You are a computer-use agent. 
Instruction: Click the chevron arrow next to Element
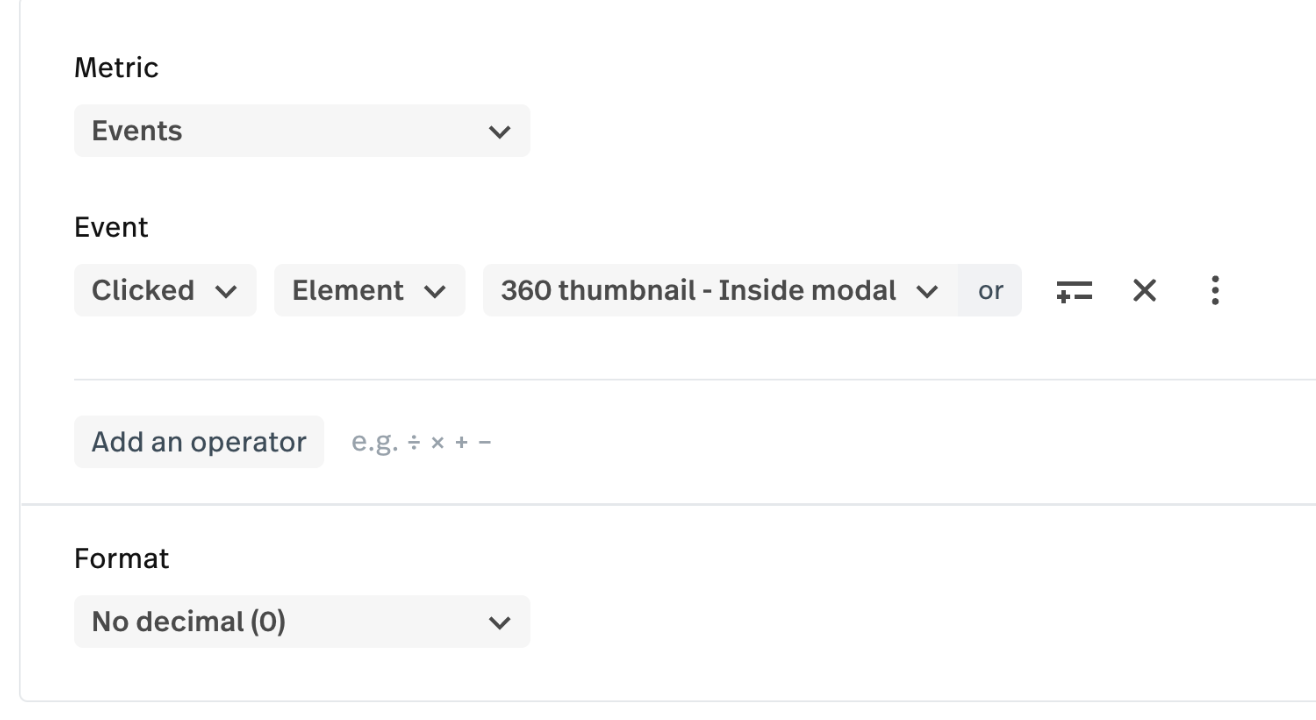point(436,291)
